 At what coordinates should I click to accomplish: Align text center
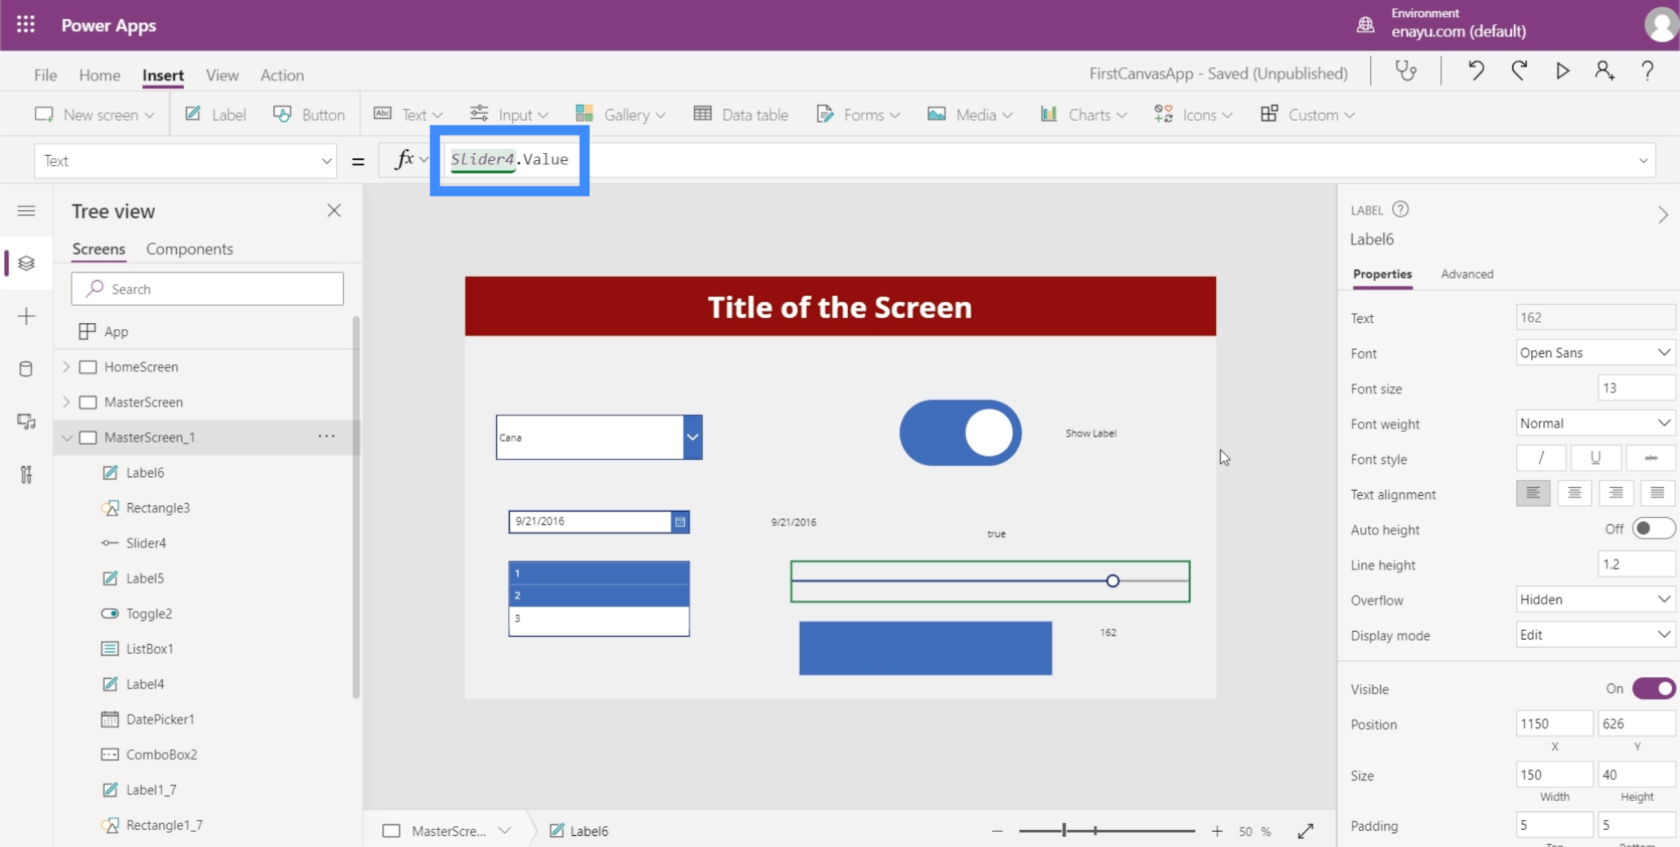point(1575,493)
